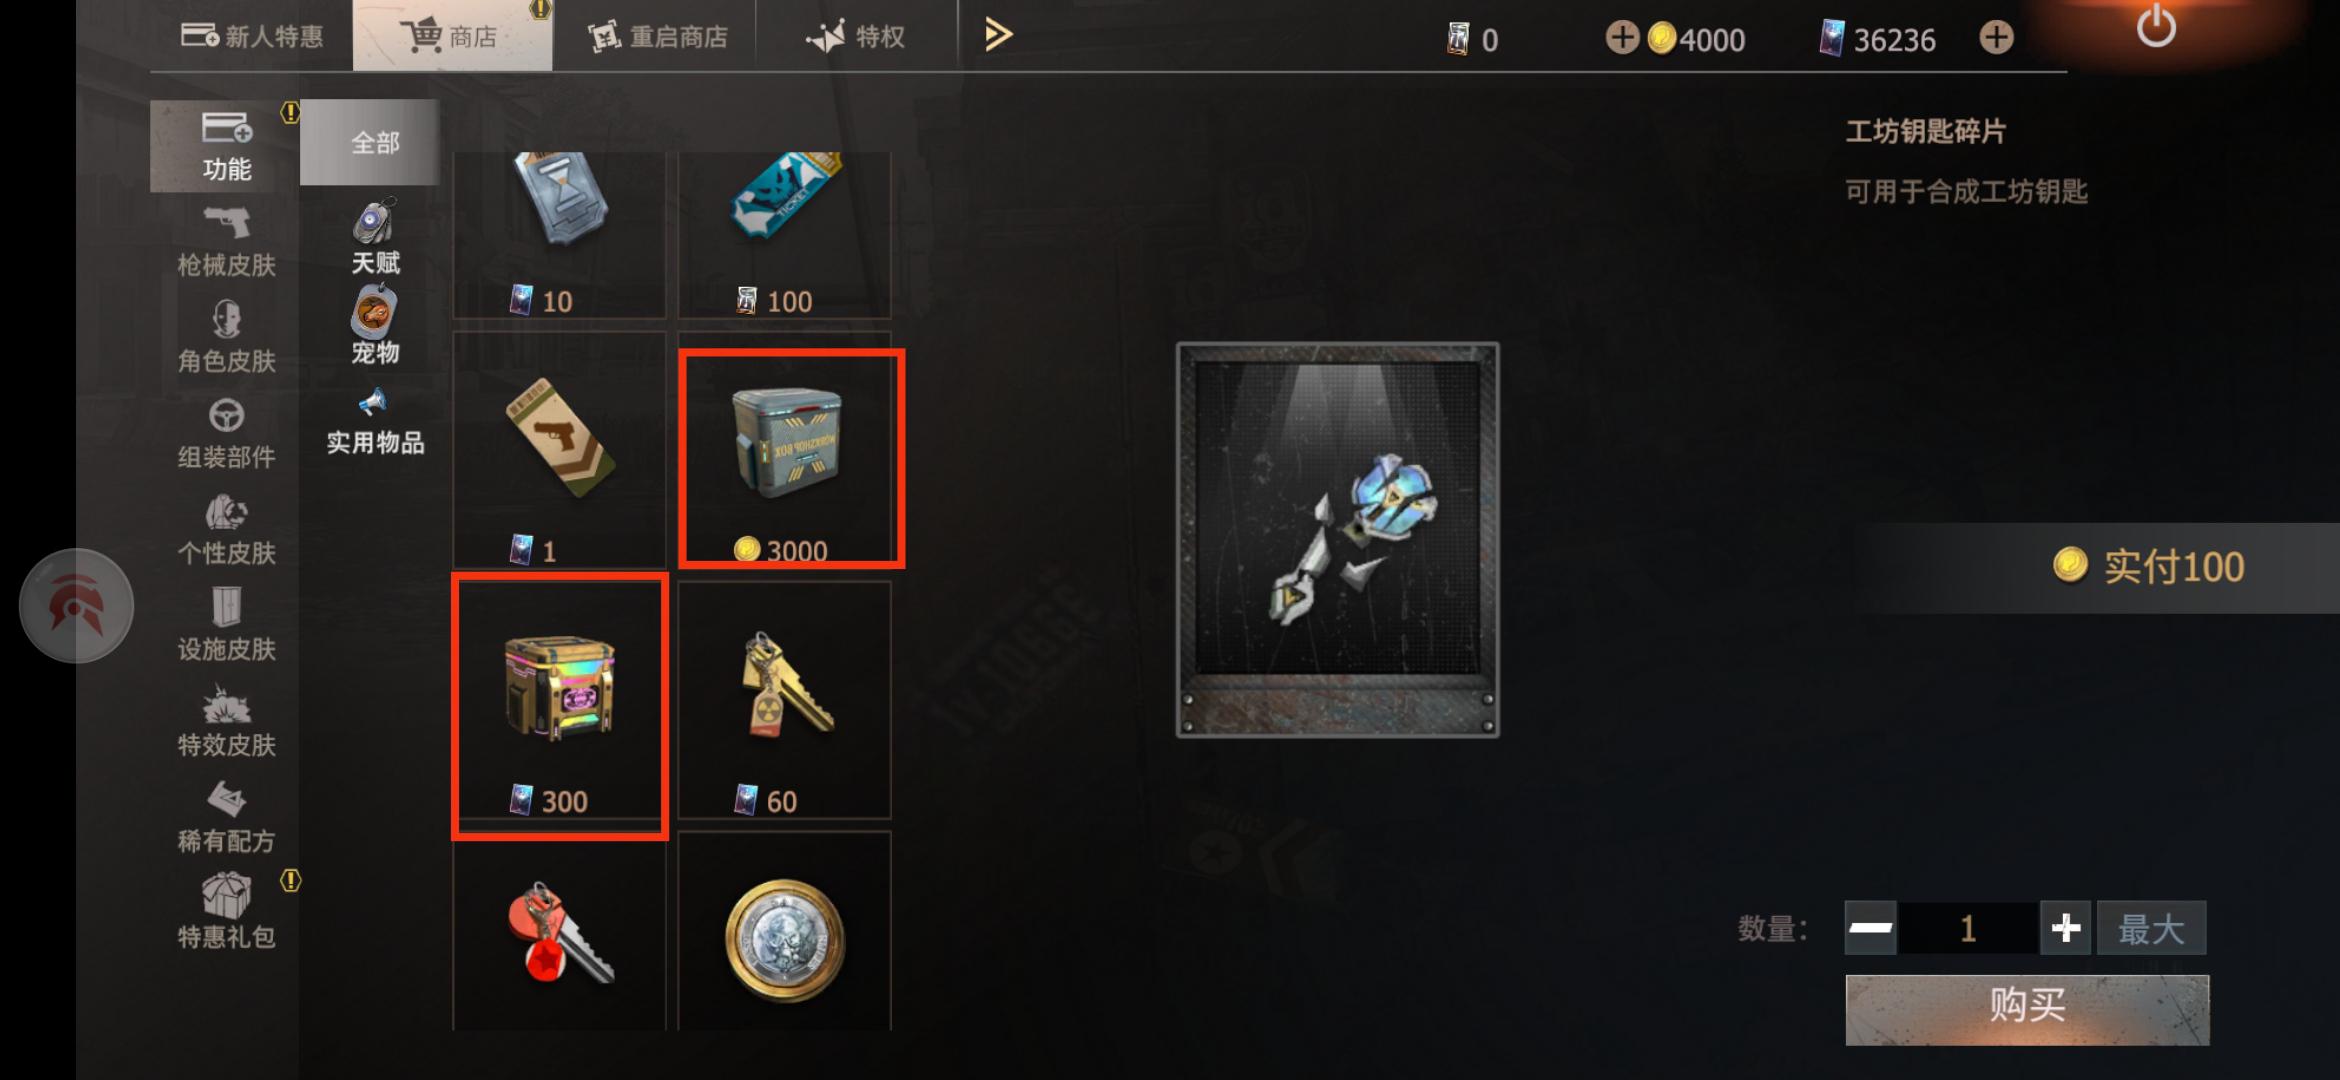
Task: Open the 设施皮肤 facility skin category
Action: click(x=226, y=625)
